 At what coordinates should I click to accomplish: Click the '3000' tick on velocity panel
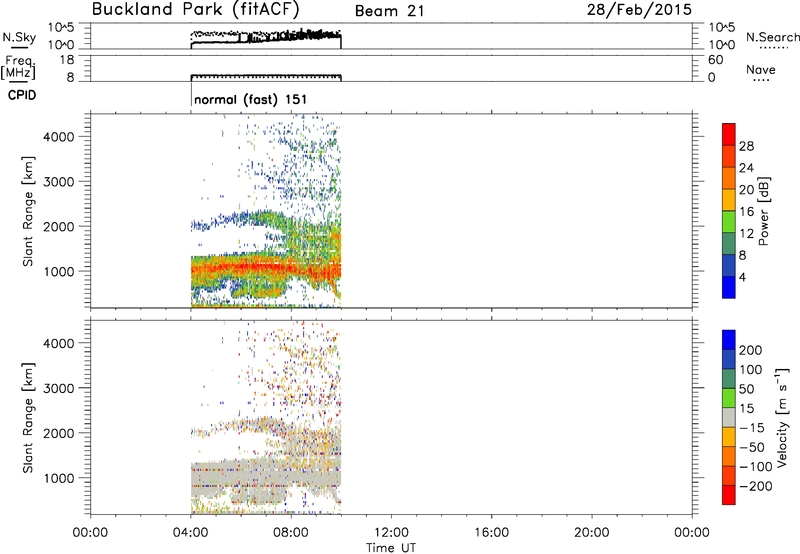point(58,388)
